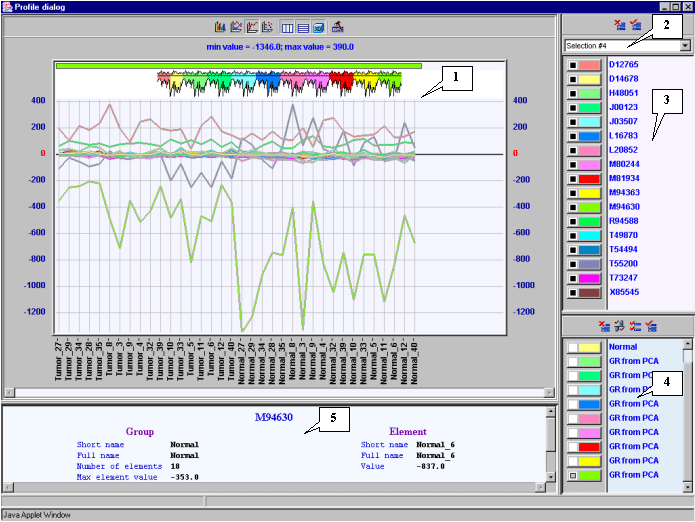This screenshot has width=695, height=522.
Task: Click uncheck-all icon above the gene list
Action: click(620, 25)
